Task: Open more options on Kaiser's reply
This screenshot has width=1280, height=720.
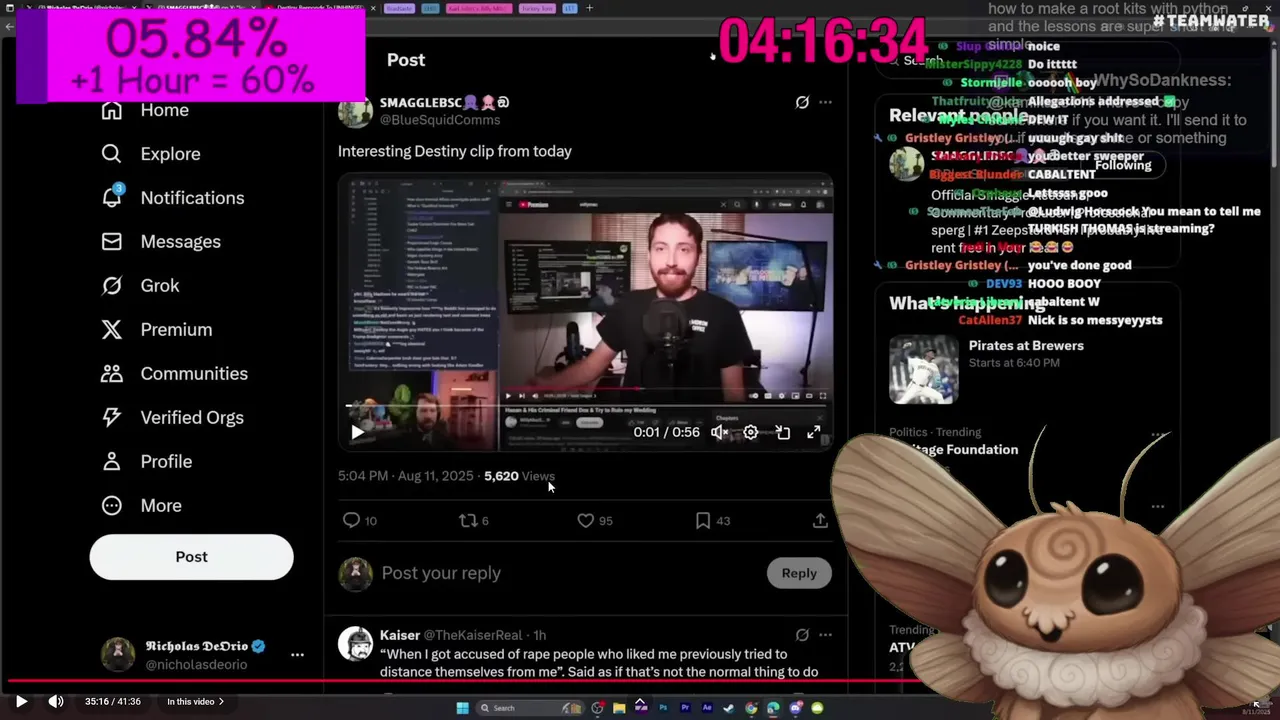Action: [x=825, y=634]
